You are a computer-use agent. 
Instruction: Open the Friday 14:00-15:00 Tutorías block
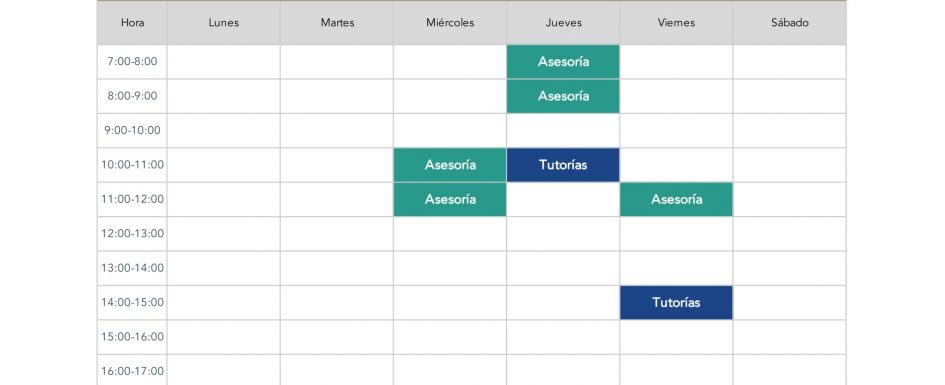pyautogui.click(x=676, y=302)
